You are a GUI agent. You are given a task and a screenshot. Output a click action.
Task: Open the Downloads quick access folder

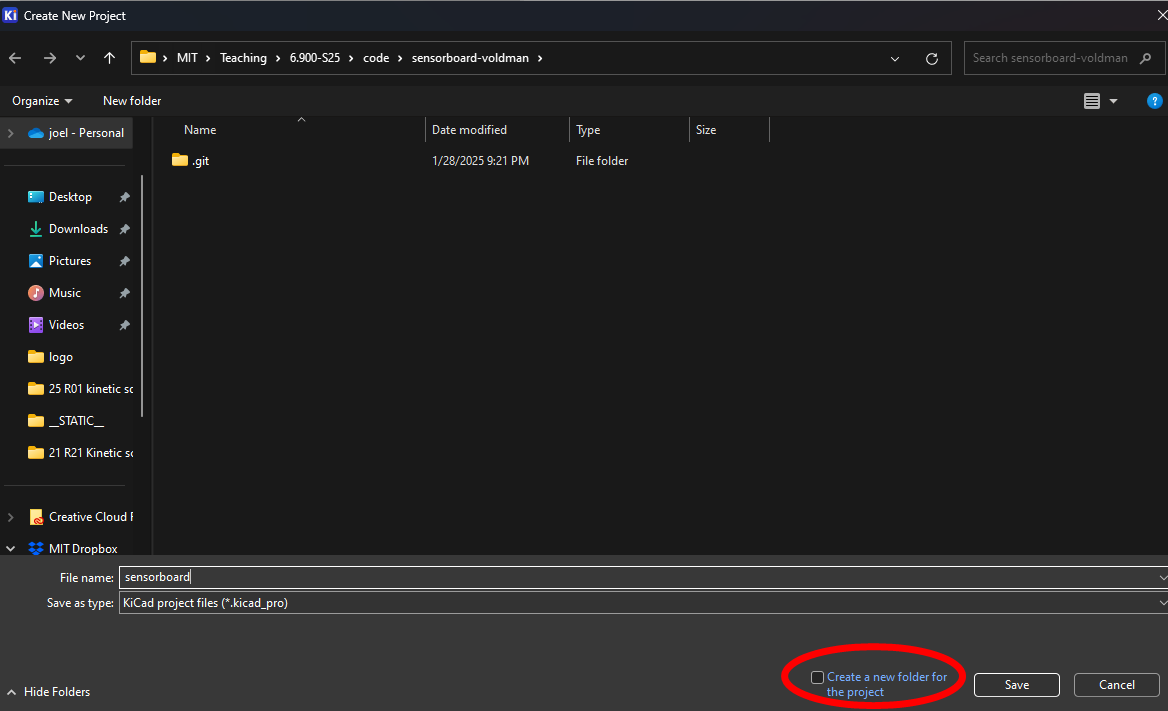click(78, 229)
